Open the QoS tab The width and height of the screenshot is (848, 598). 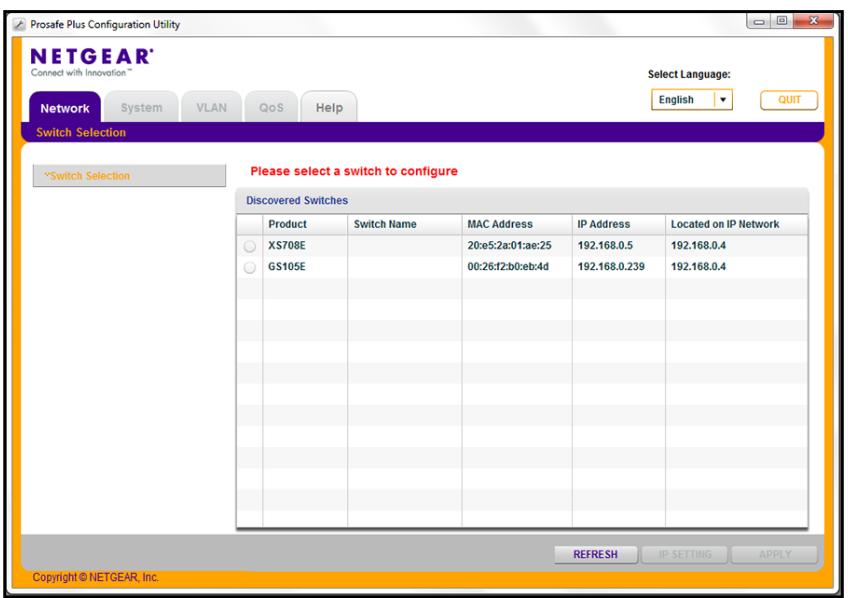click(271, 108)
